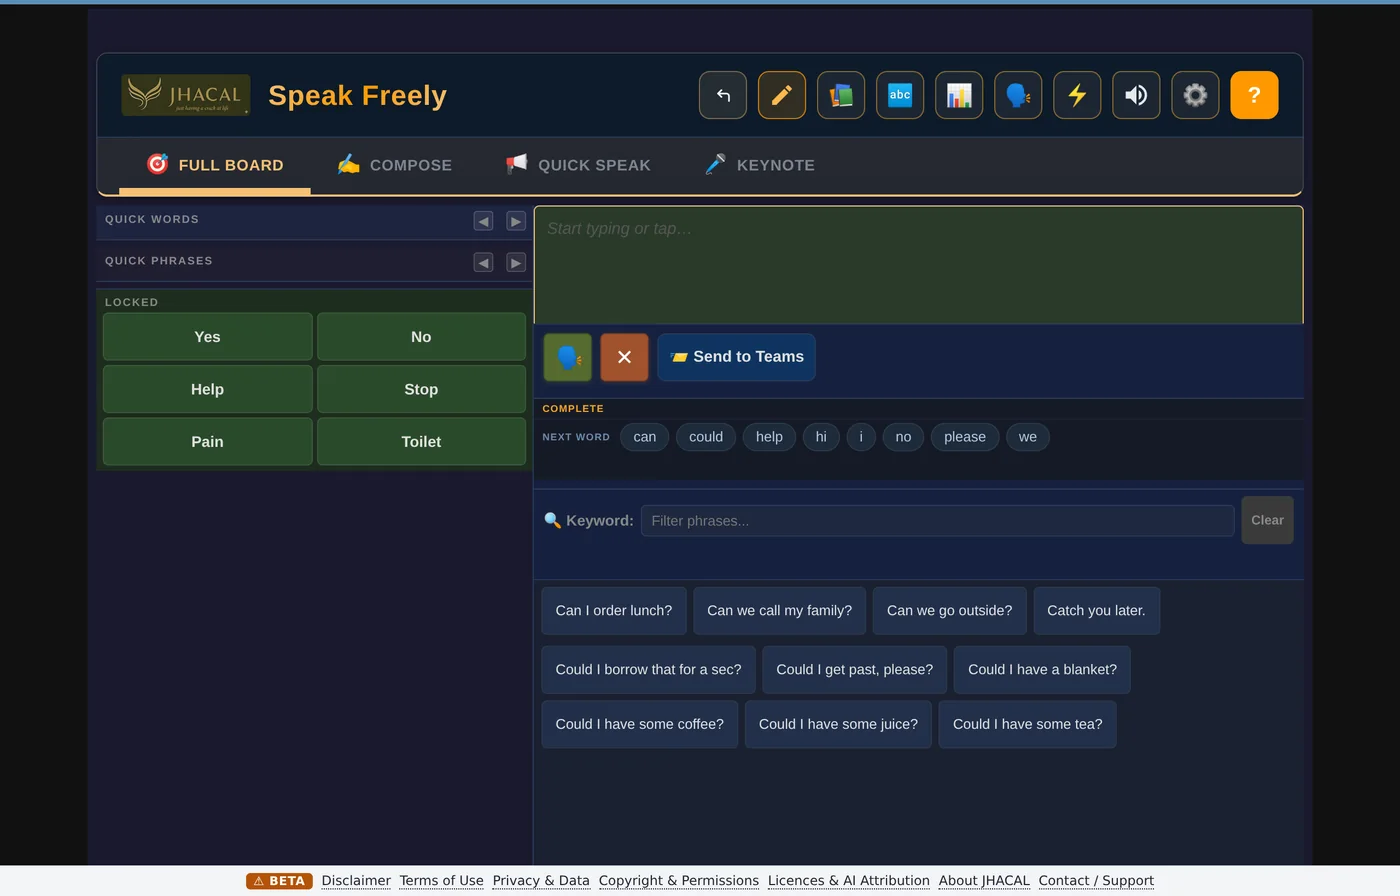
Task: Tap the locked No button
Action: pos(421,337)
